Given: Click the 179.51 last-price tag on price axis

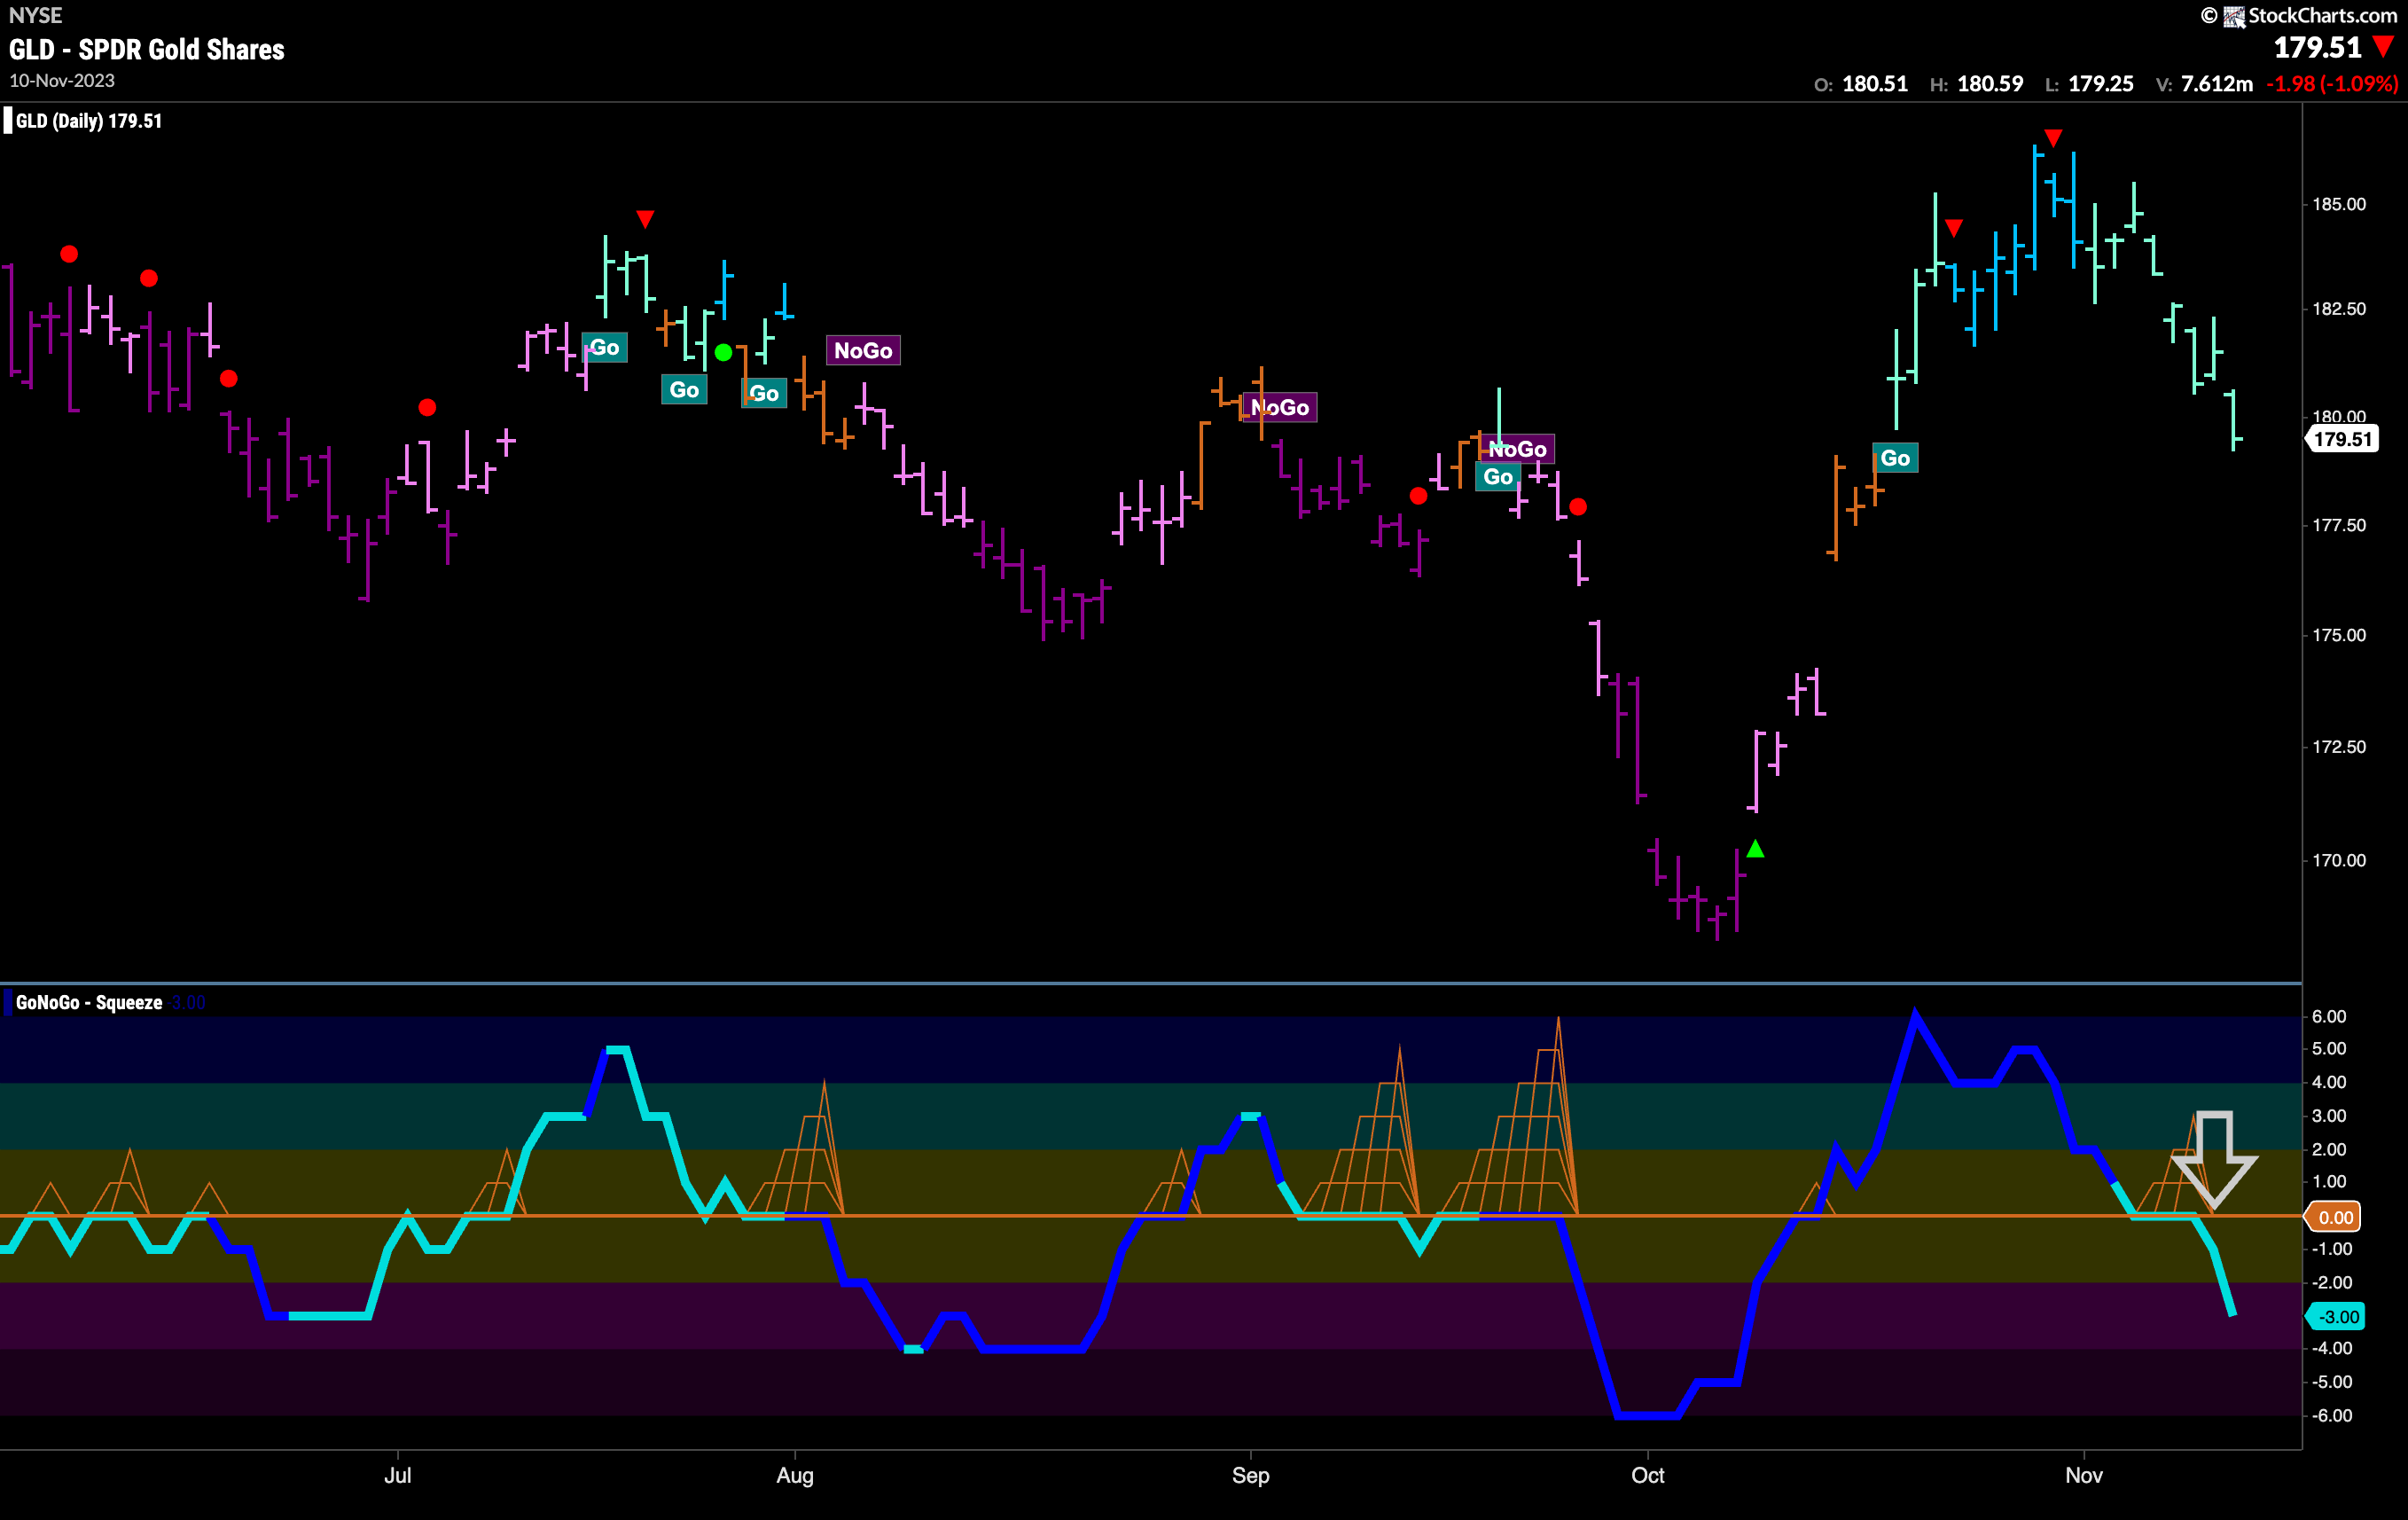Looking at the screenshot, I should 2342,439.
